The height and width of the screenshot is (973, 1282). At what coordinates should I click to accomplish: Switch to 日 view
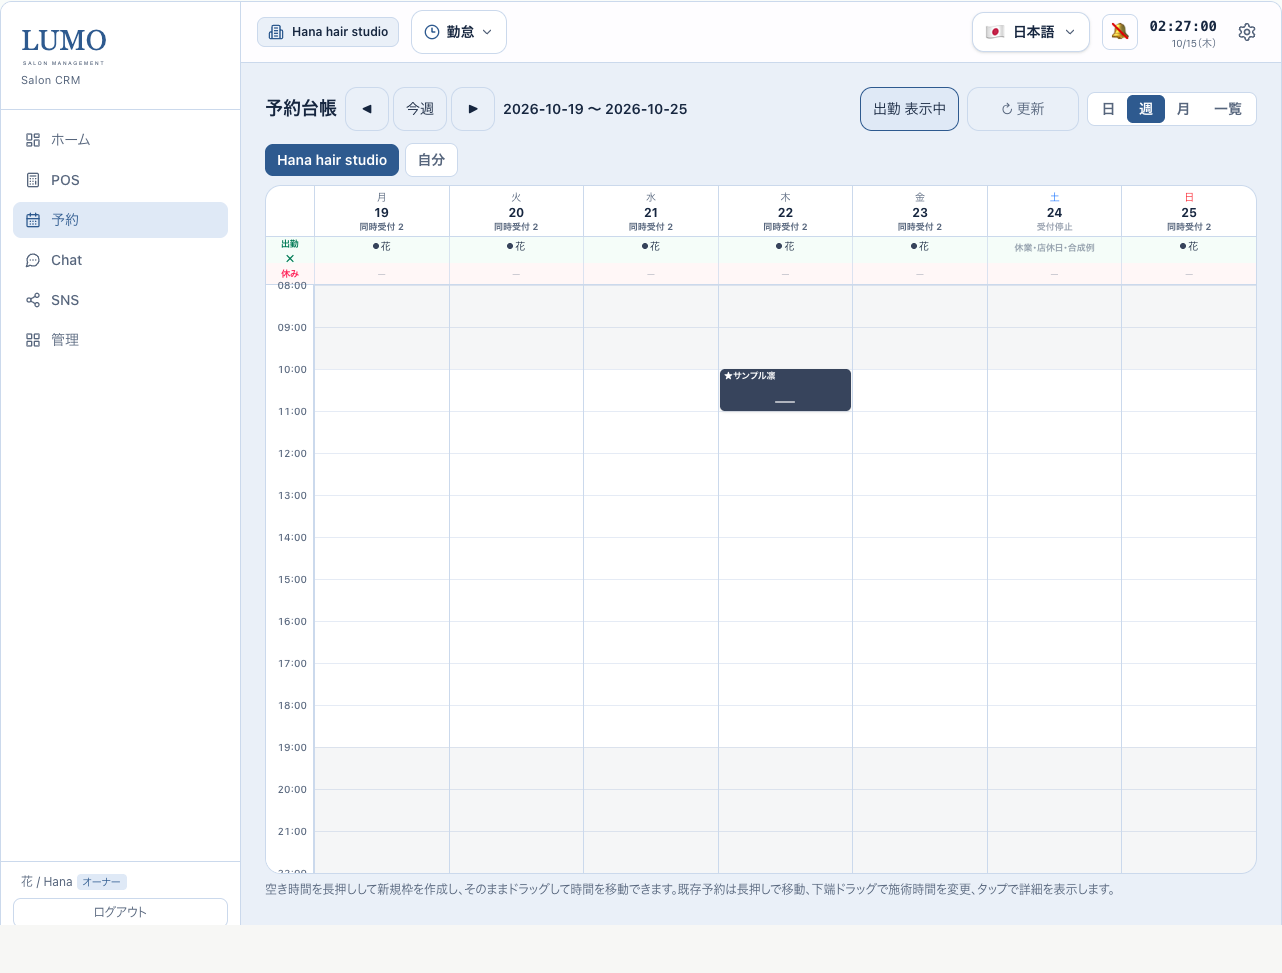tap(1108, 109)
